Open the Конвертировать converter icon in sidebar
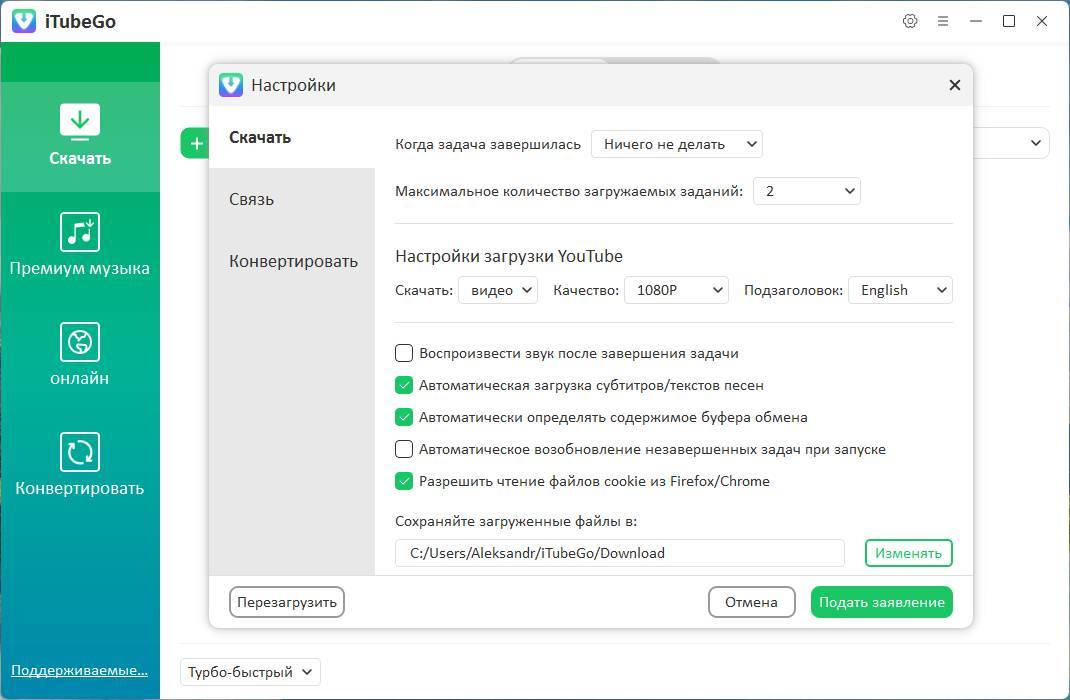Viewport: 1070px width, 700px height. tap(80, 452)
